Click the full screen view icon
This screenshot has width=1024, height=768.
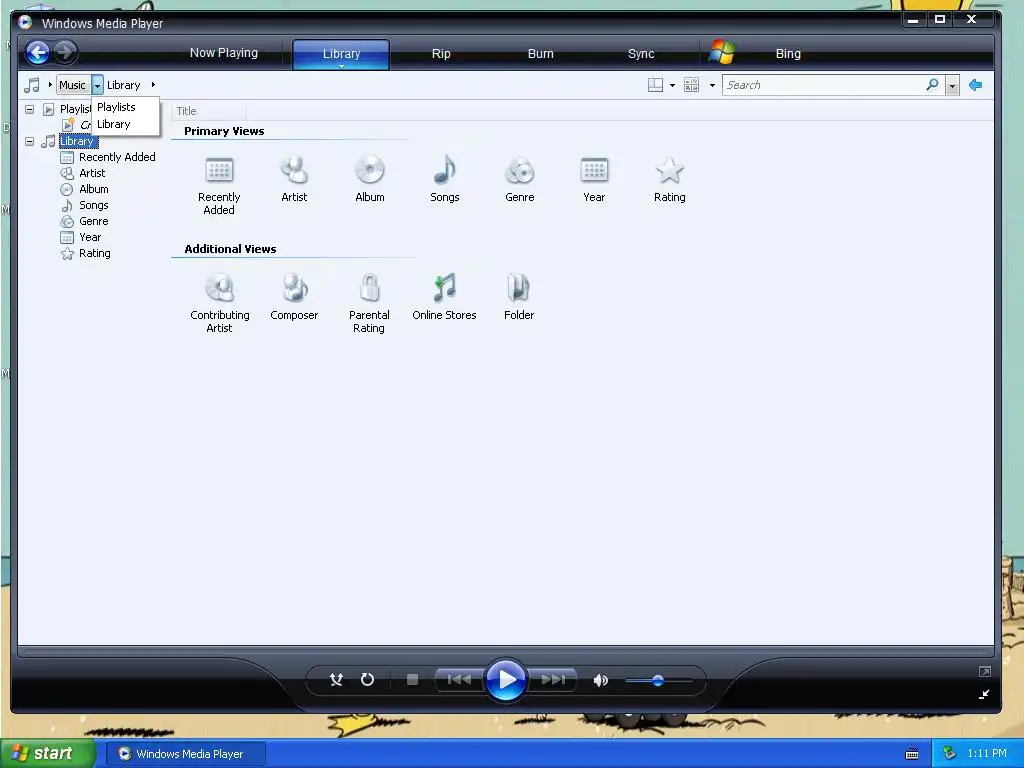pyautogui.click(x=985, y=671)
